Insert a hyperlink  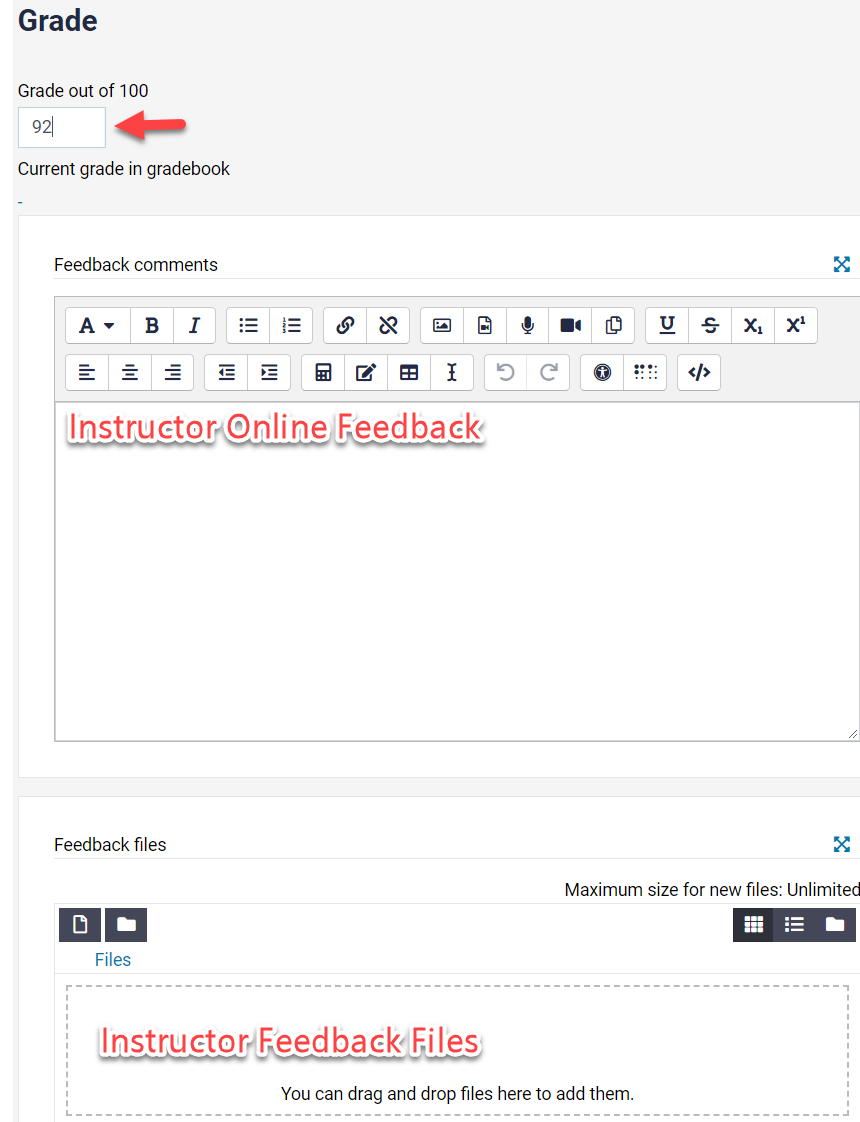coord(344,325)
